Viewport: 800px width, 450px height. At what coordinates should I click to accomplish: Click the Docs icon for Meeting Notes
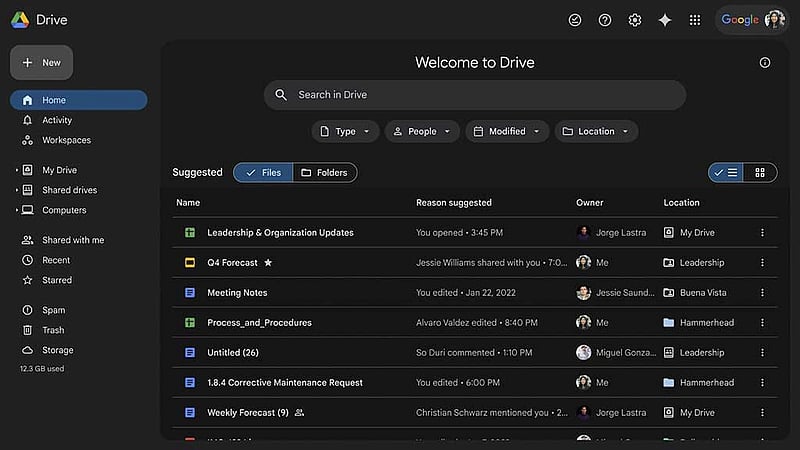190,293
